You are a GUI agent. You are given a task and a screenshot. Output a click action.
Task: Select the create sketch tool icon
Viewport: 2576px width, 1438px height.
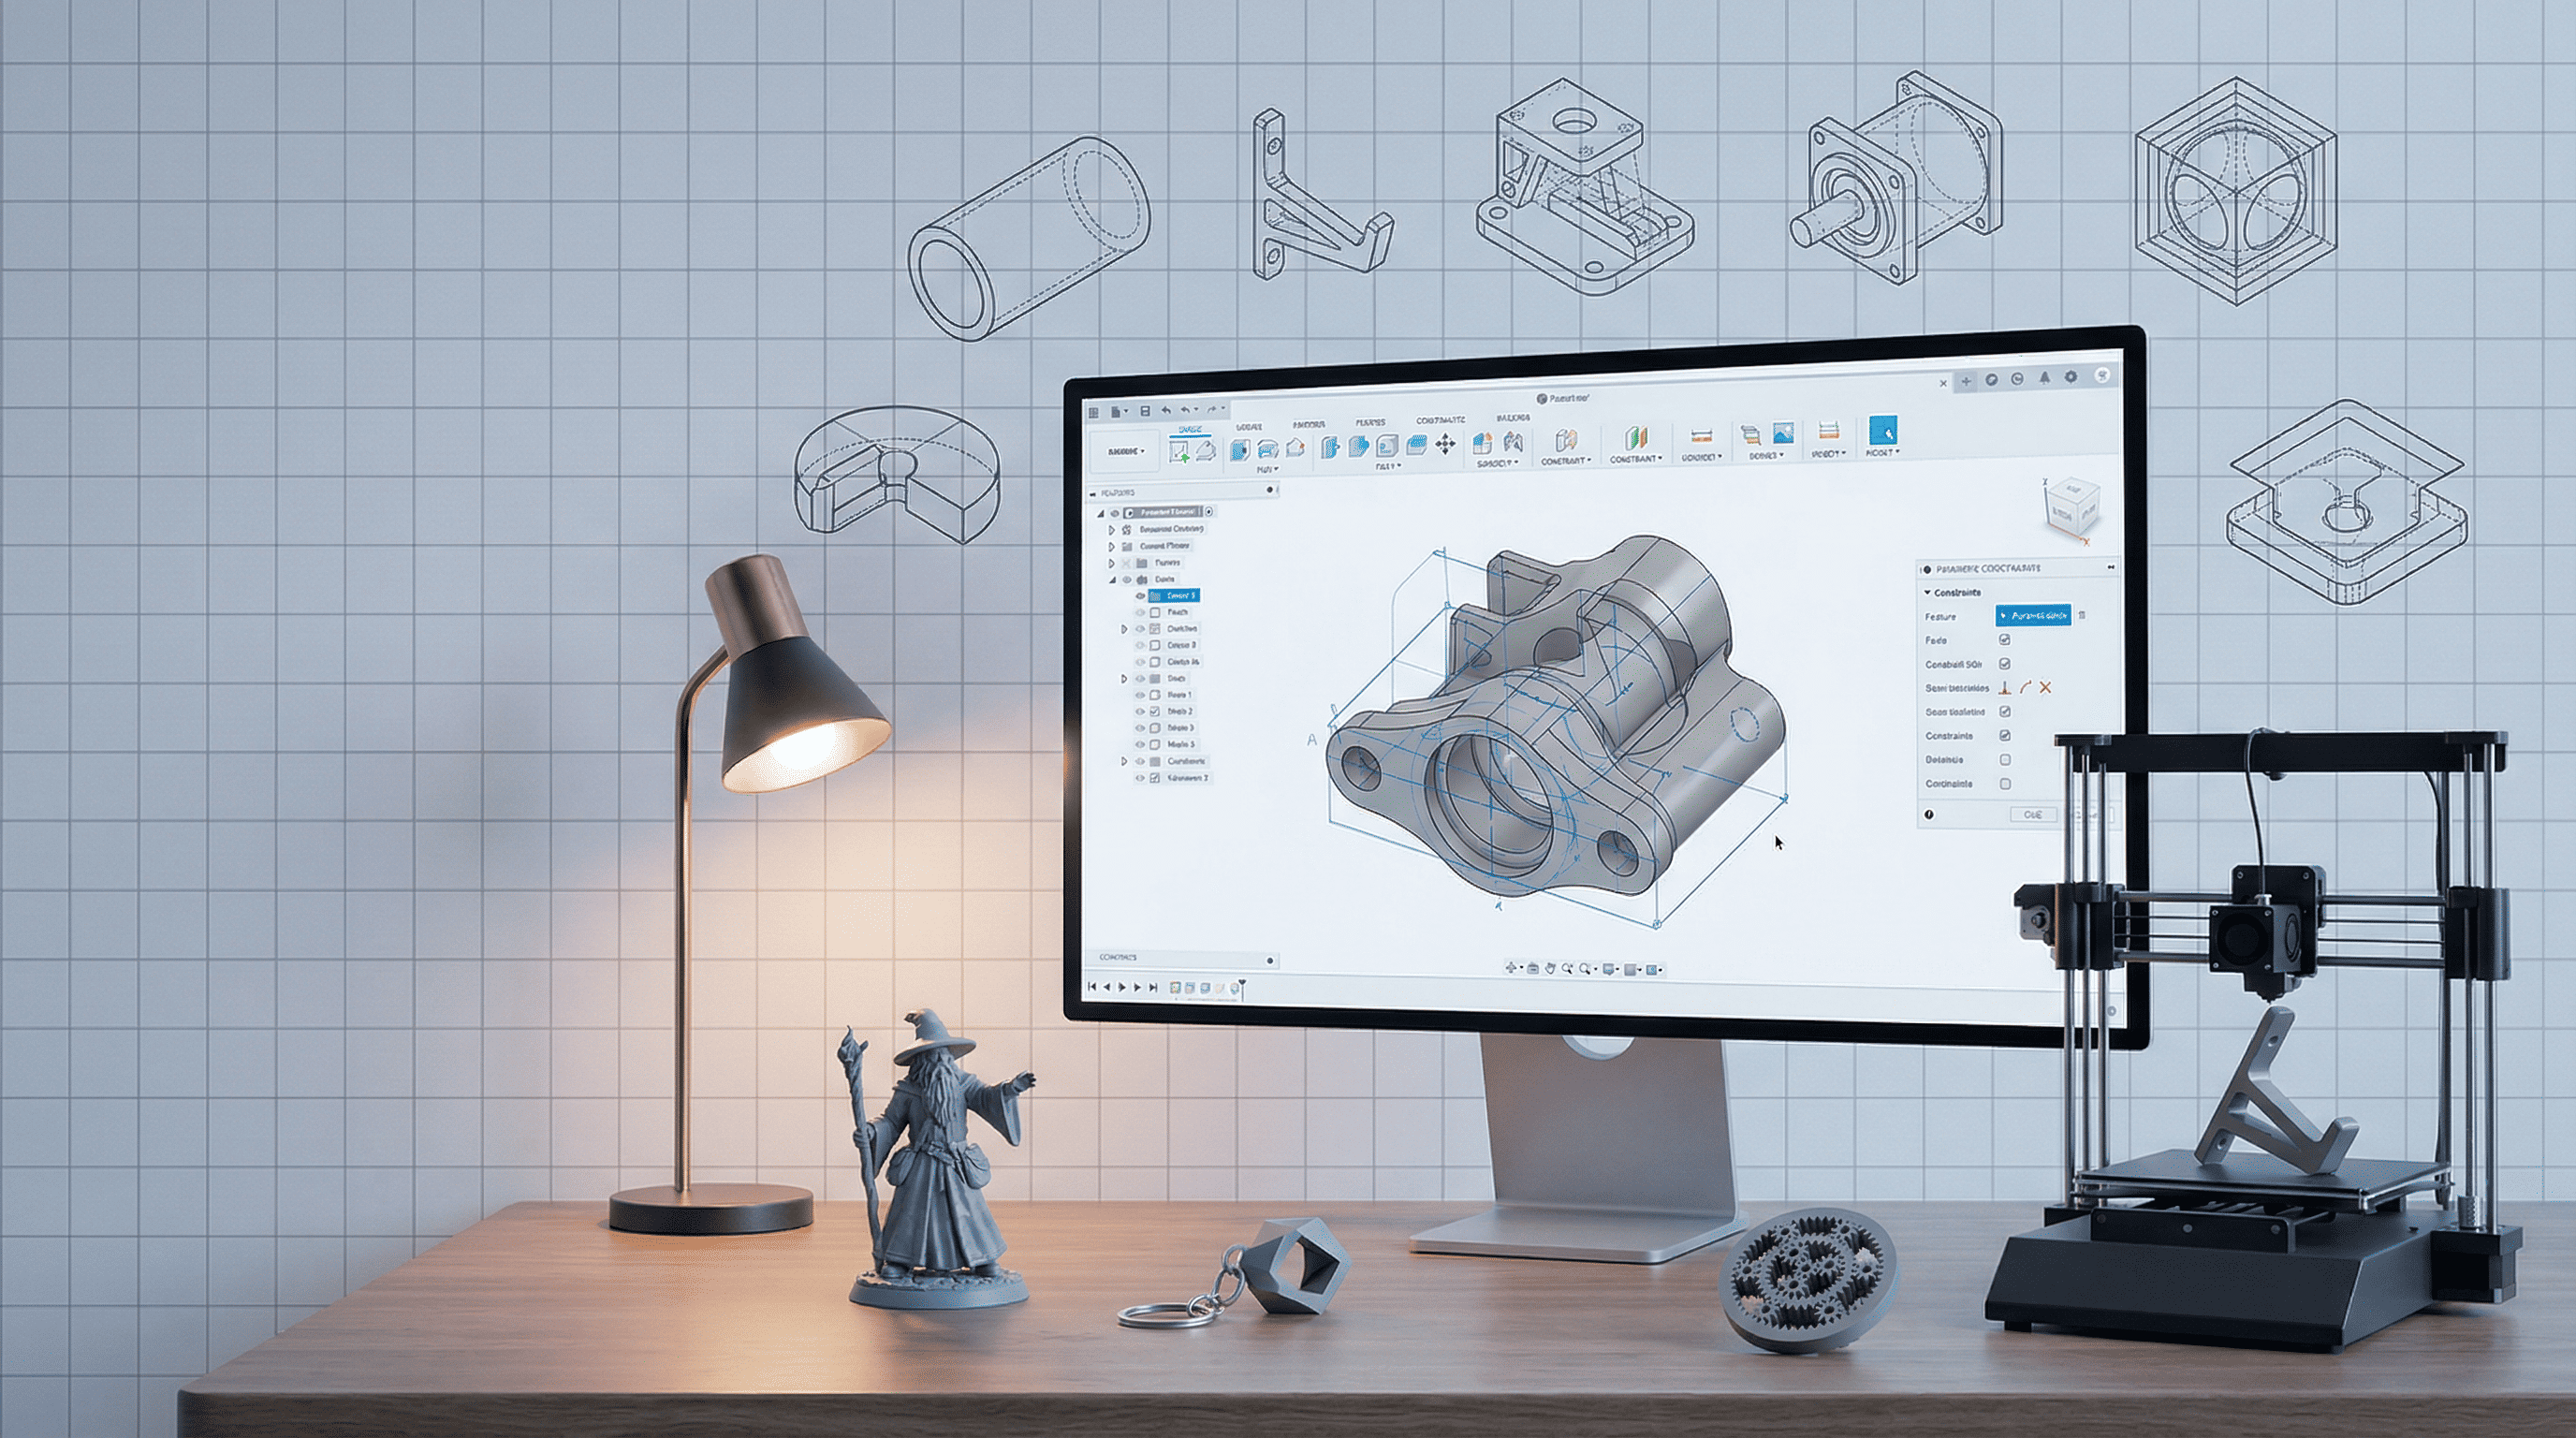(1179, 452)
